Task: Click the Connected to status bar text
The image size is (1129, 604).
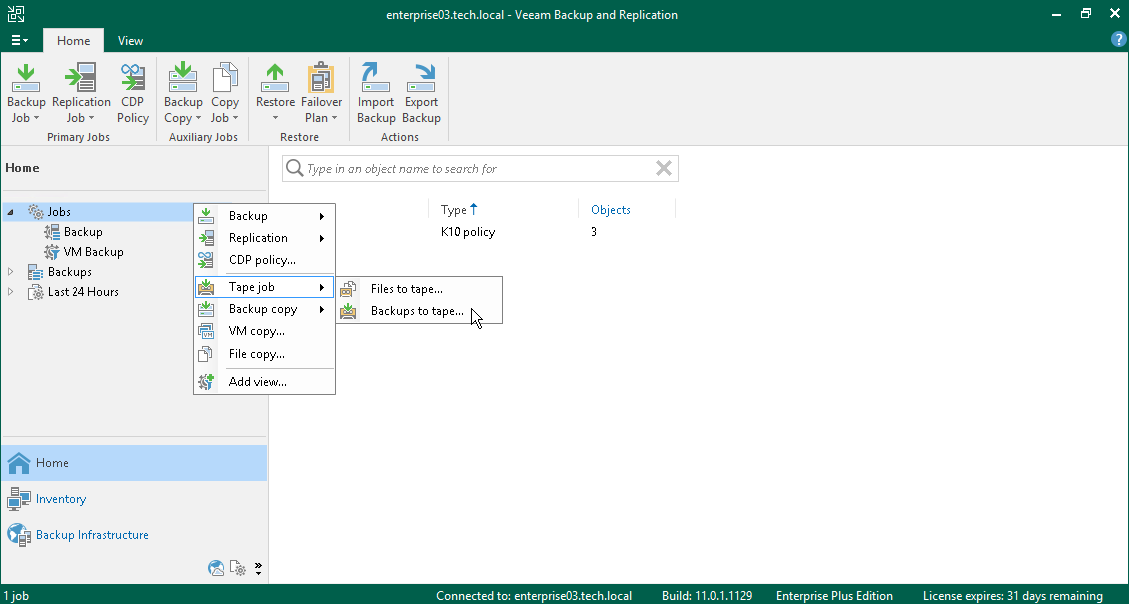Action: pyautogui.click(x=534, y=596)
